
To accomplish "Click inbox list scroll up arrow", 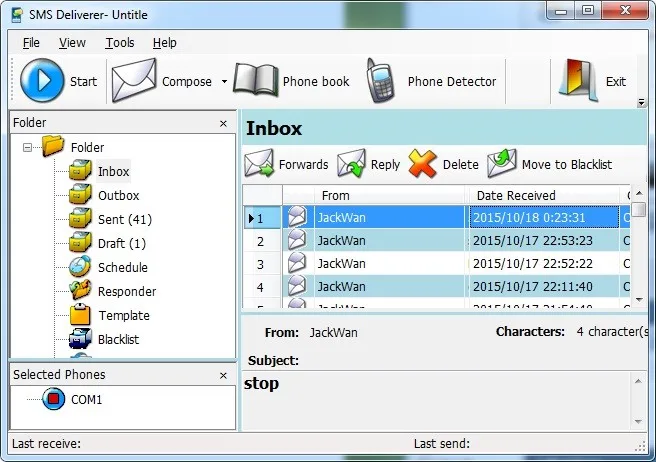I will pos(639,193).
